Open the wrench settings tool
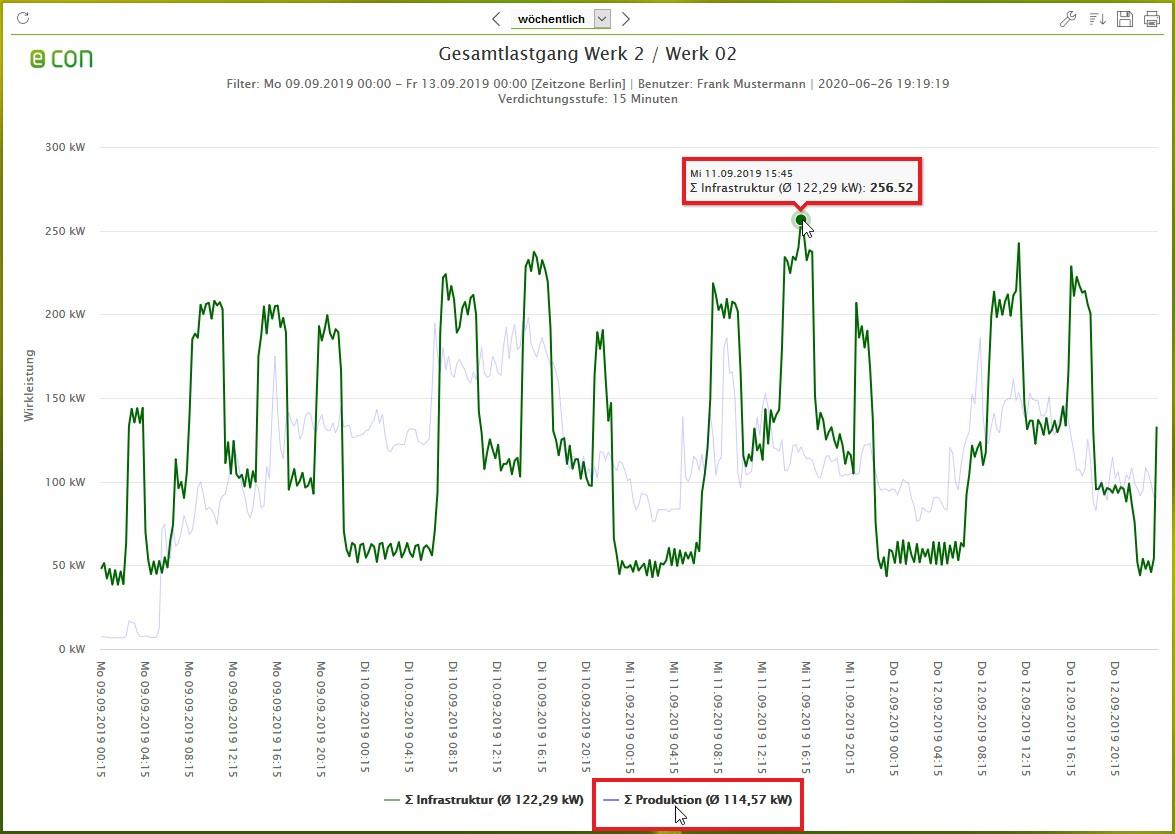 1068,19
